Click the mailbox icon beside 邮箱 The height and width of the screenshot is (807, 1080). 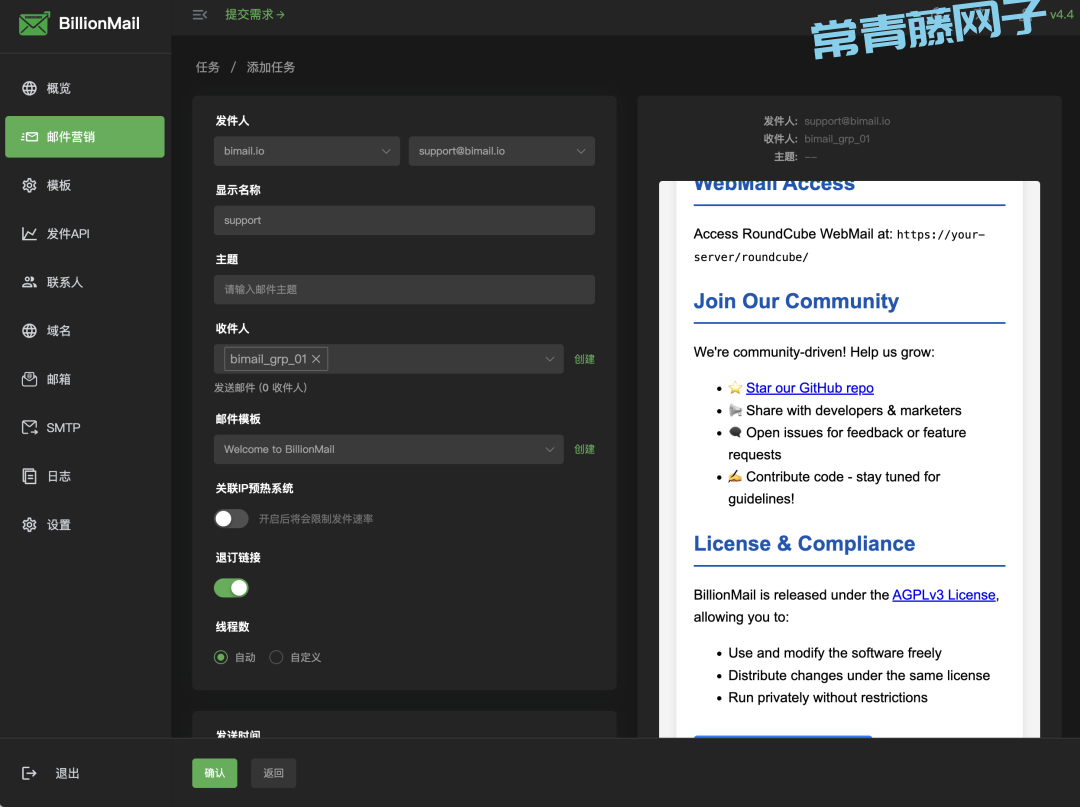click(29, 379)
